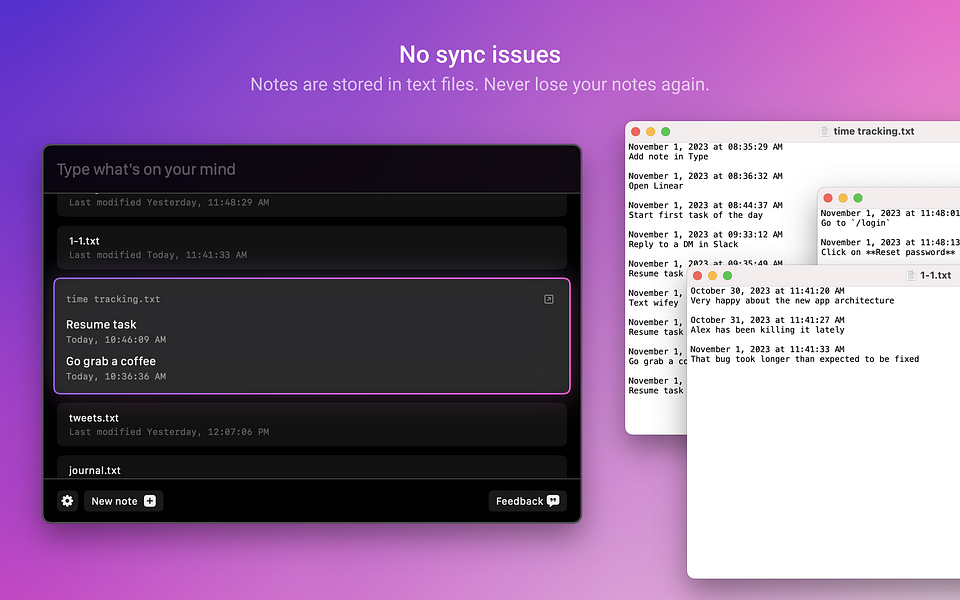This screenshot has height=600, width=960.
Task: Click 'Alex has been killing it lately' line
Action: [x=767, y=330]
